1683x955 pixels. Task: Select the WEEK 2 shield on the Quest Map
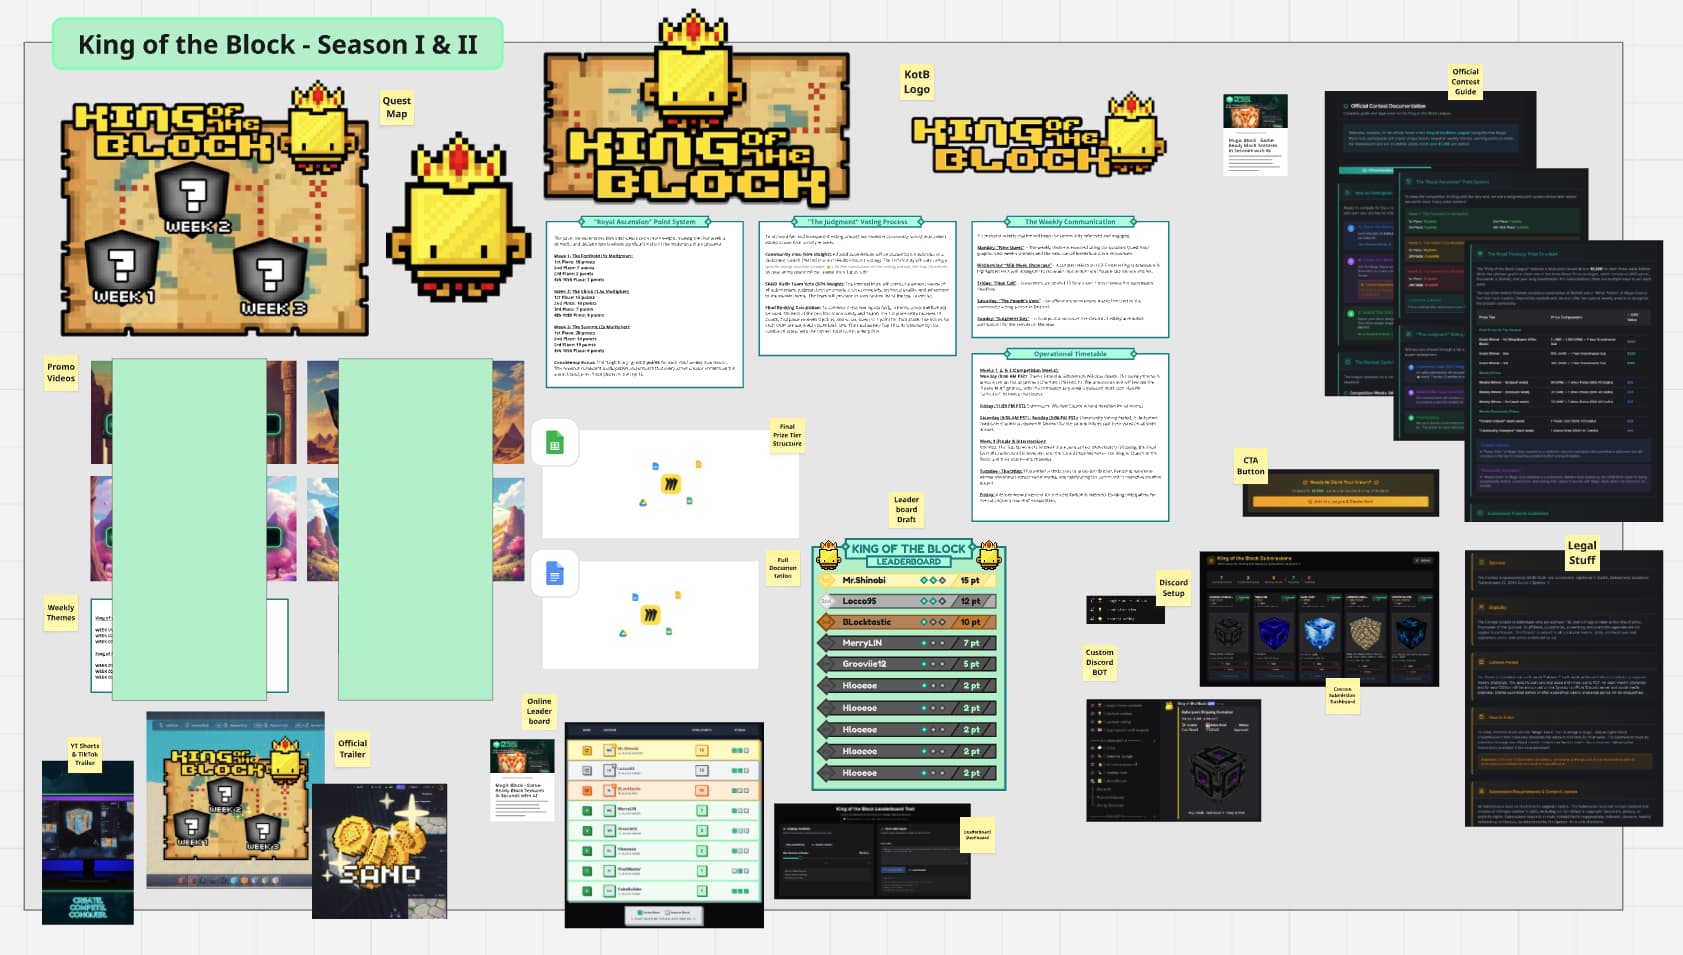tap(192, 200)
